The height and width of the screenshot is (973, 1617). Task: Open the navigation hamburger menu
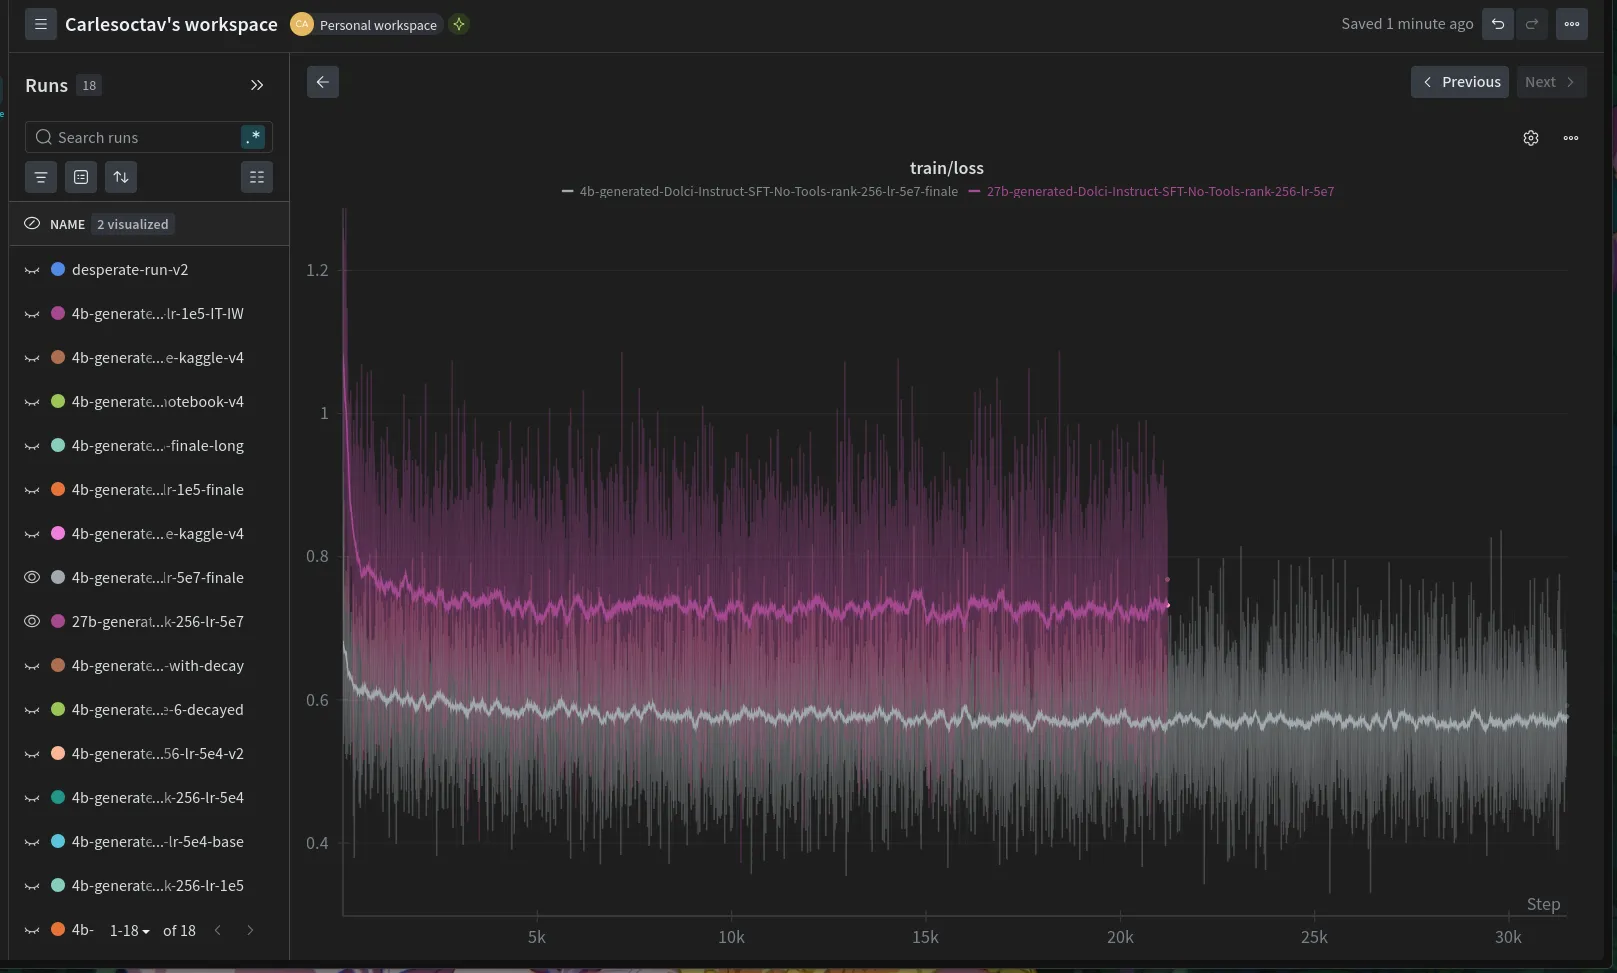40,24
